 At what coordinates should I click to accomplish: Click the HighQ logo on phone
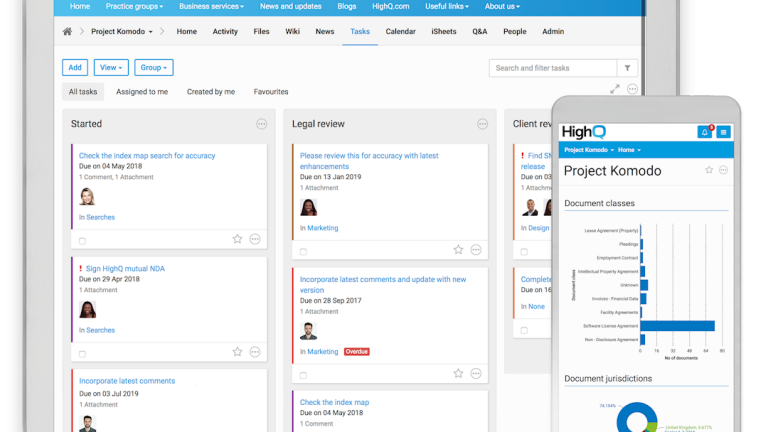click(584, 132)
